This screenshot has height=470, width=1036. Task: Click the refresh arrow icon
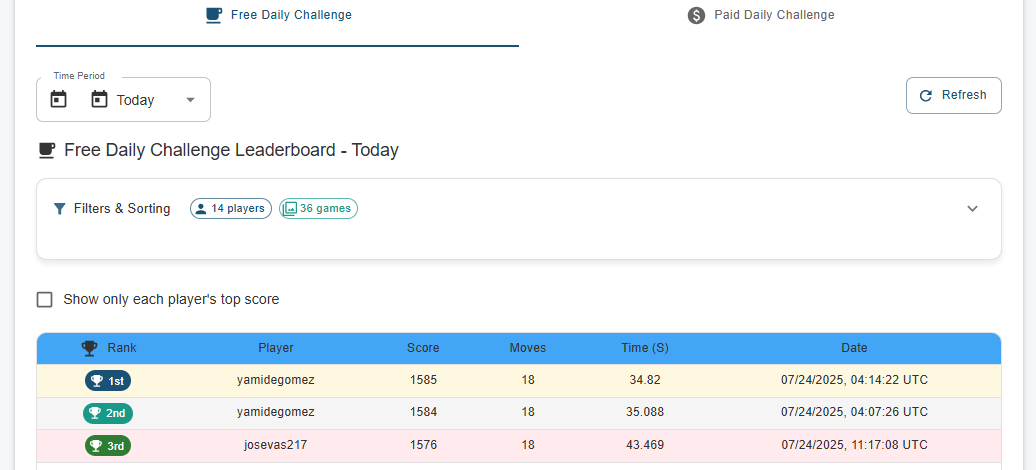coord(926,96)
